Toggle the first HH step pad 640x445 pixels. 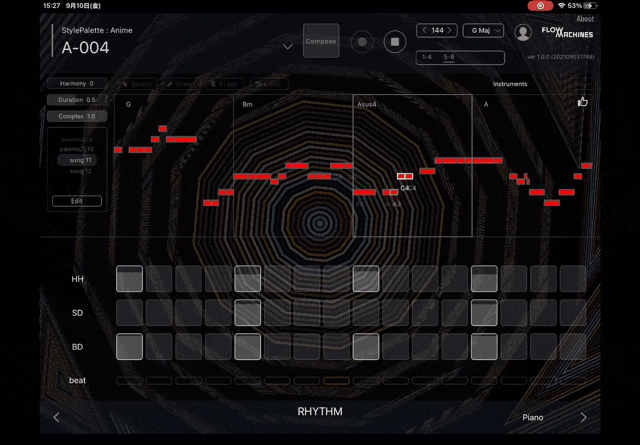[x=129, y=279]
